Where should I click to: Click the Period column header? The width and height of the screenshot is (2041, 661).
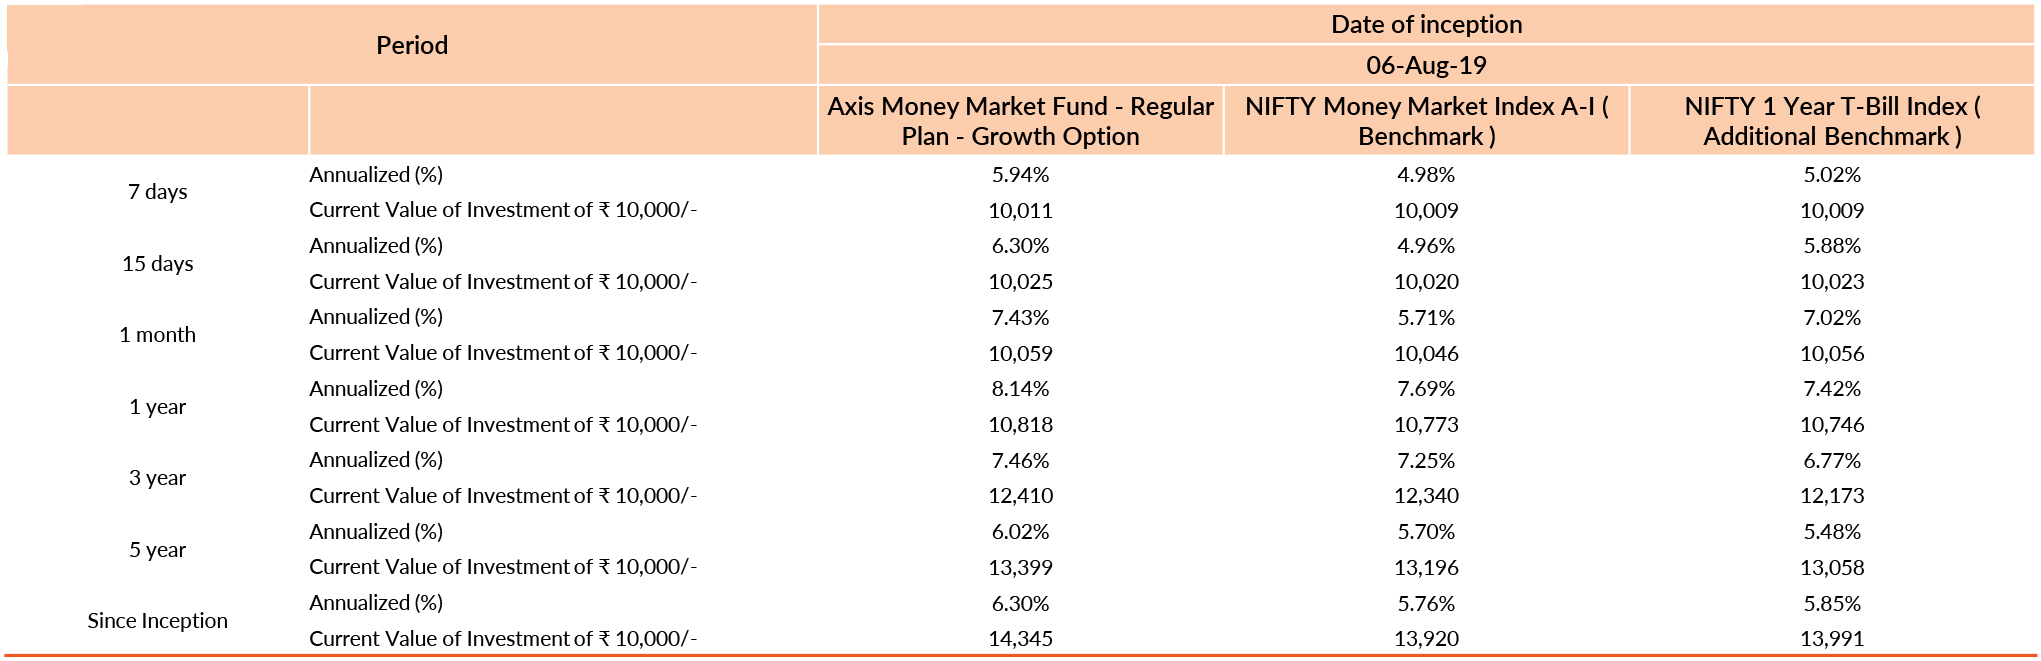click(x=411, y=45)
